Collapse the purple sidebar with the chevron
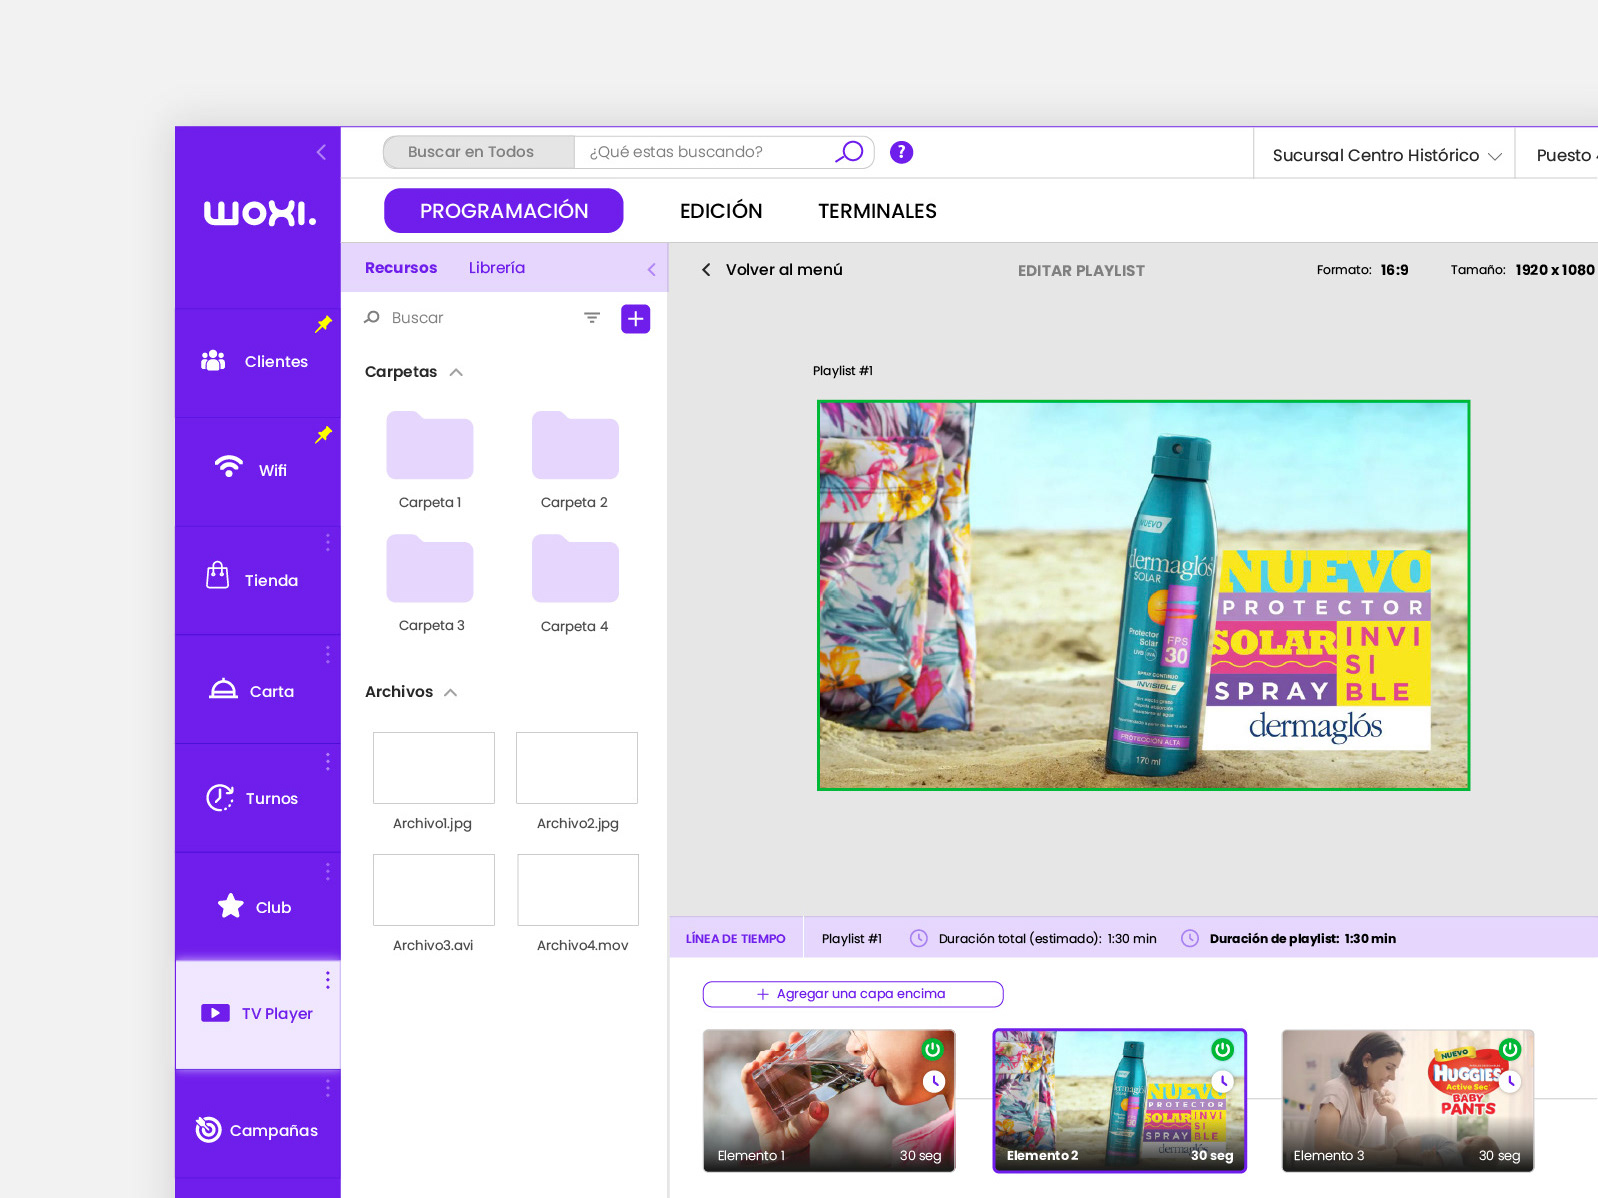The height and width of the screenshot is (1198, 1598). [x=321, y=152]
